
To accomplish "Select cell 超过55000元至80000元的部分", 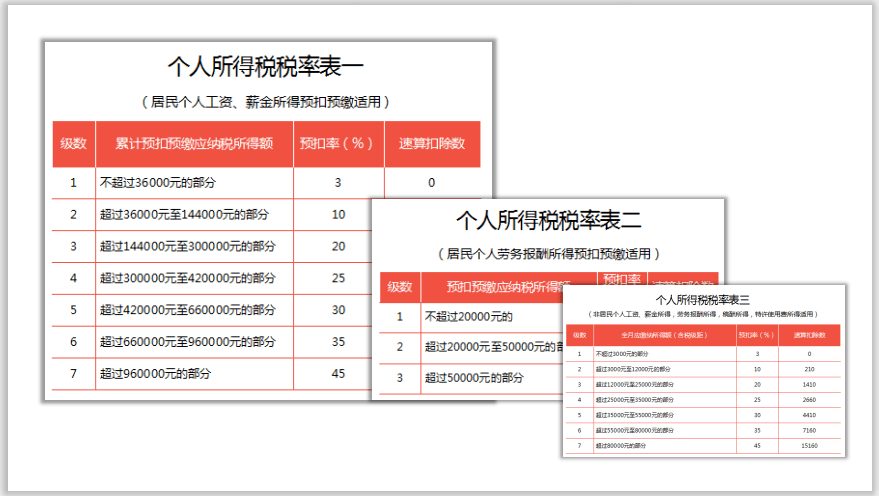I will click(635, 430).
